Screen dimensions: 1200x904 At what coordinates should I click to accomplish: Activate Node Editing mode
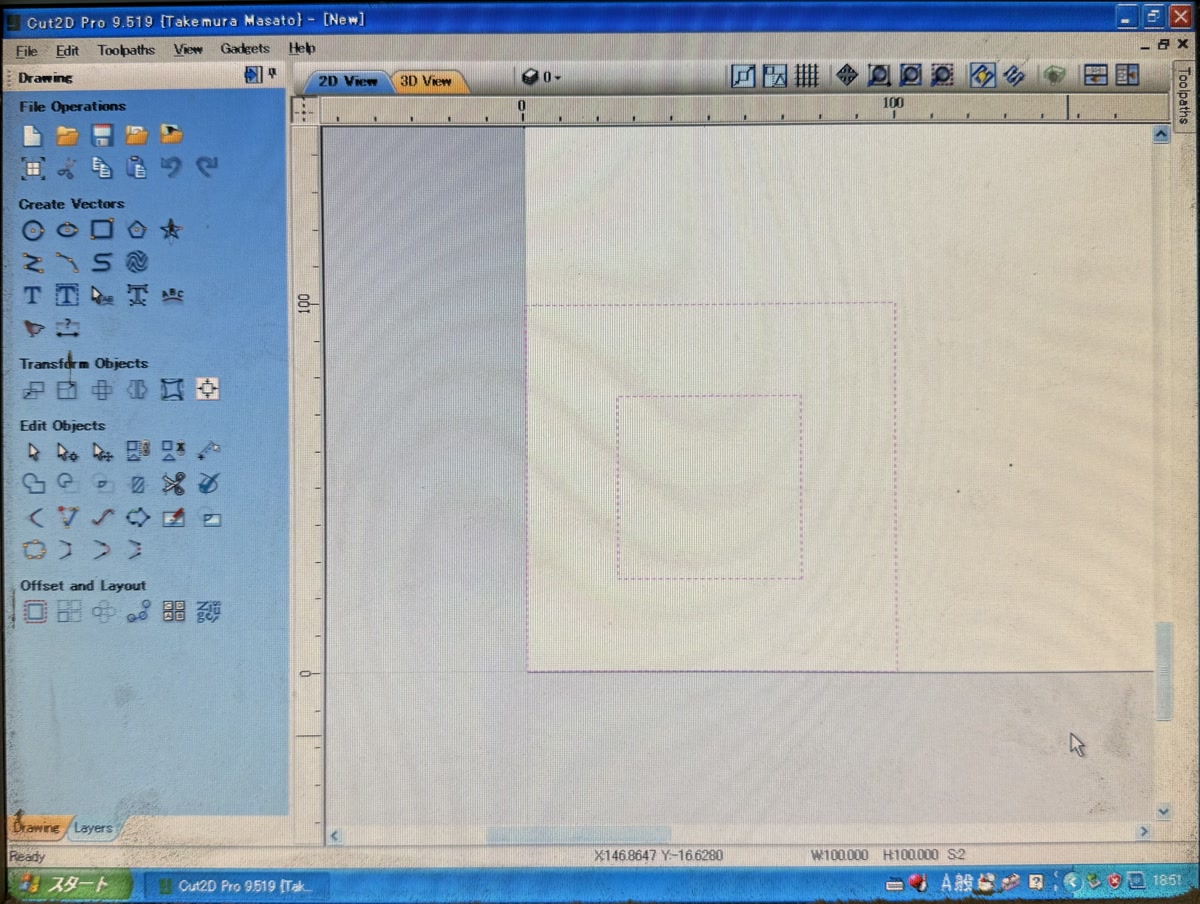[67, 452]
